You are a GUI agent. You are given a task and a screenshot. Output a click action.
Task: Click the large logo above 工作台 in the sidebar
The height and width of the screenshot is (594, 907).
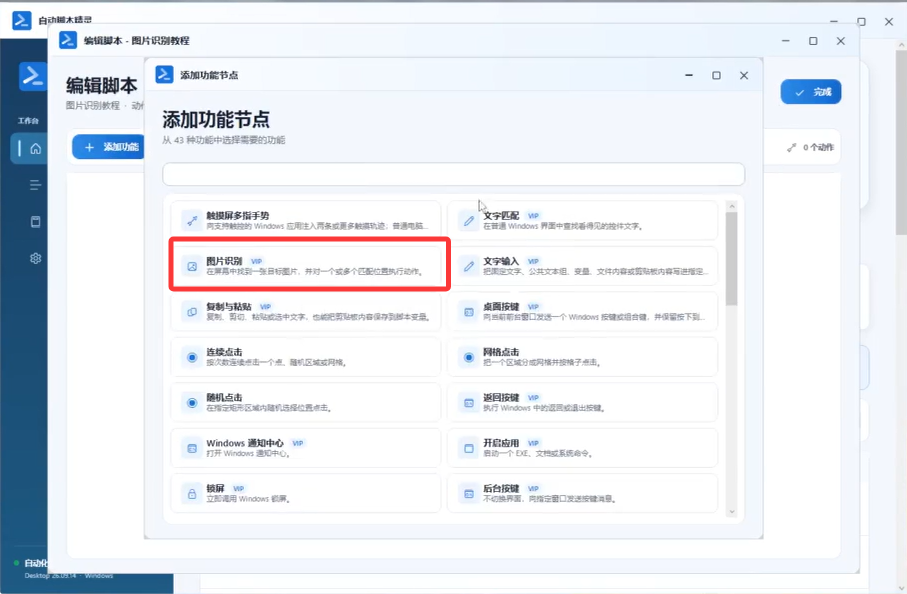pyautogui.click(x=32, y=76)
